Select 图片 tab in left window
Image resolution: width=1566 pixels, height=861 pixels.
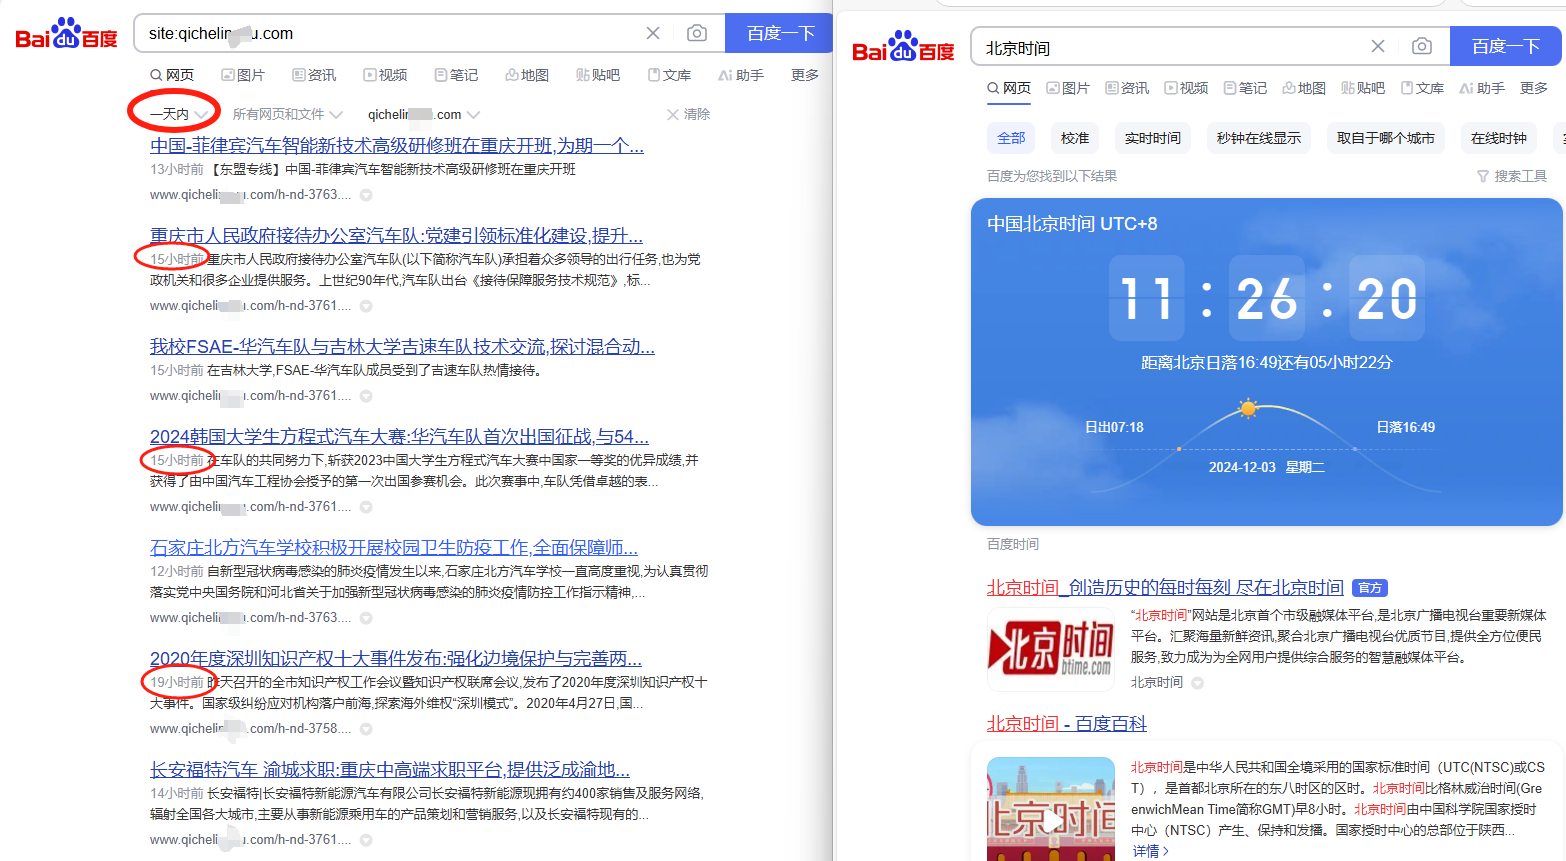coord(243,75)
